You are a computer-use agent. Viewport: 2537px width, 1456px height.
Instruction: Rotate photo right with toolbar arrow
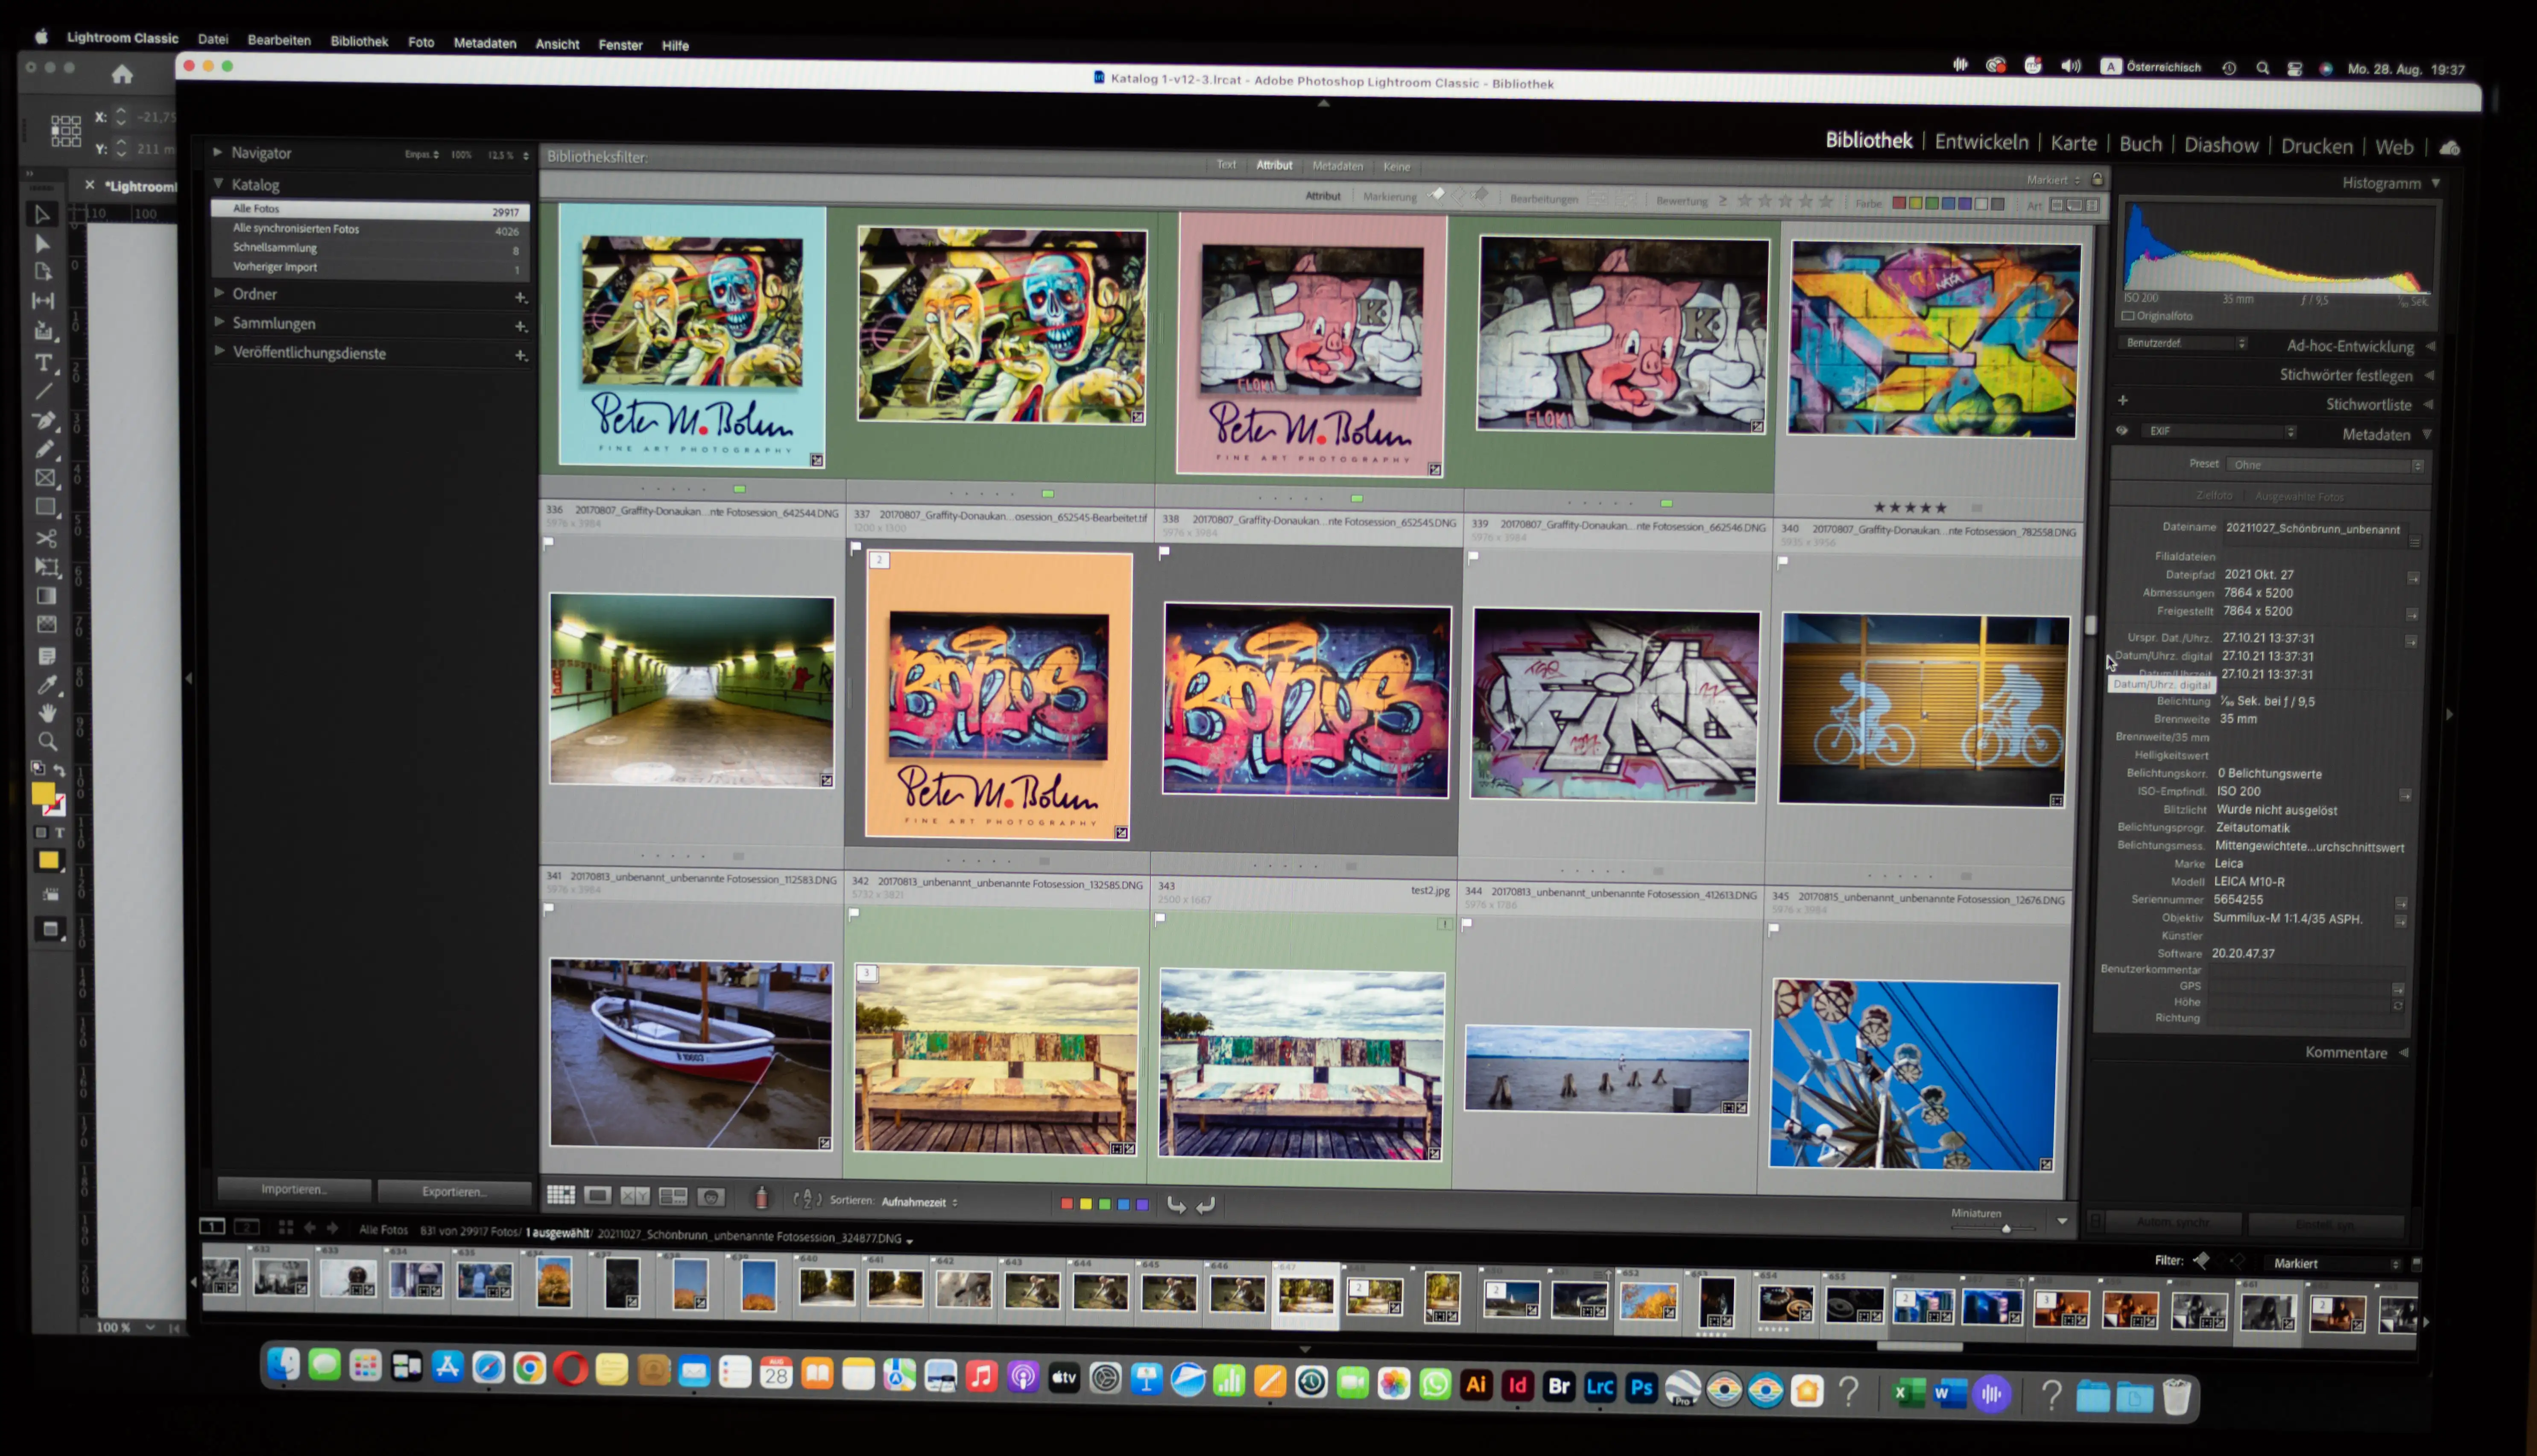pyautogui.click(x=1206, y=1205)
